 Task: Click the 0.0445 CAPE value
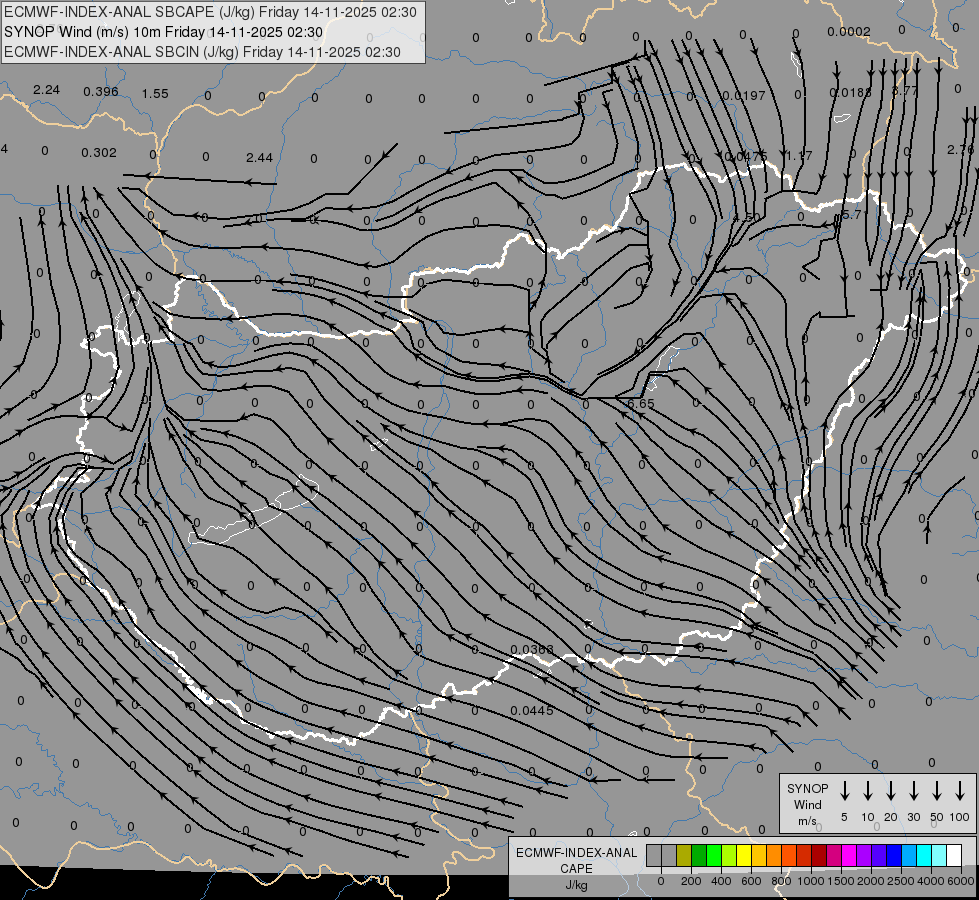click(x=532, y=711)
